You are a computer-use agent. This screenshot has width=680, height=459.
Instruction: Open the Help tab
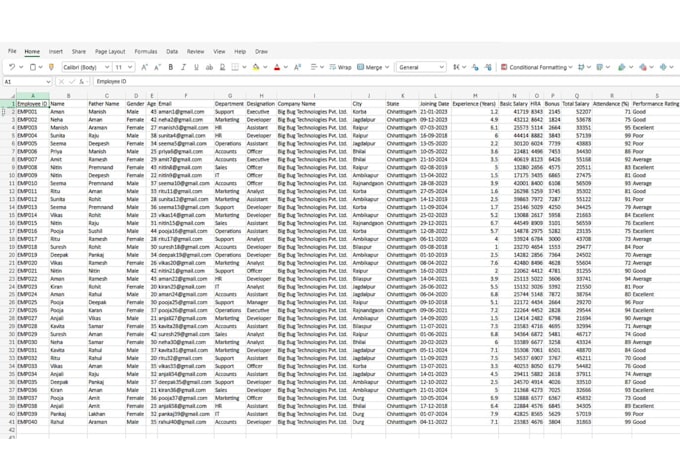pyautogui.click(x=240, y=51)
